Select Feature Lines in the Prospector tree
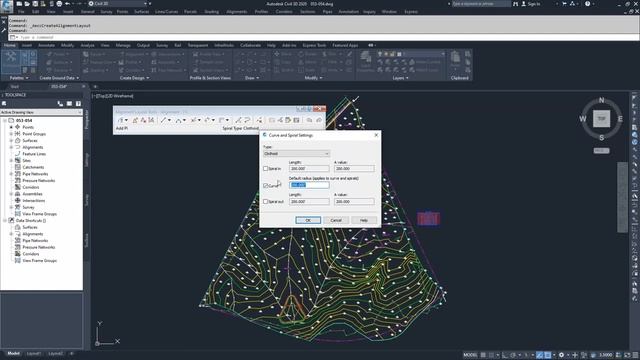 tap(34, 154)
